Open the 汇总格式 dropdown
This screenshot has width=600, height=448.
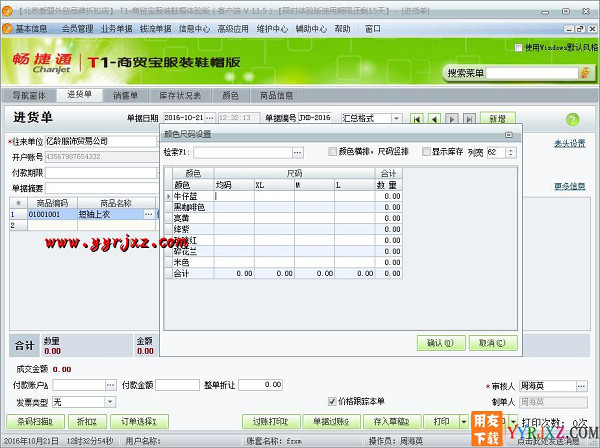coord(396,118)
